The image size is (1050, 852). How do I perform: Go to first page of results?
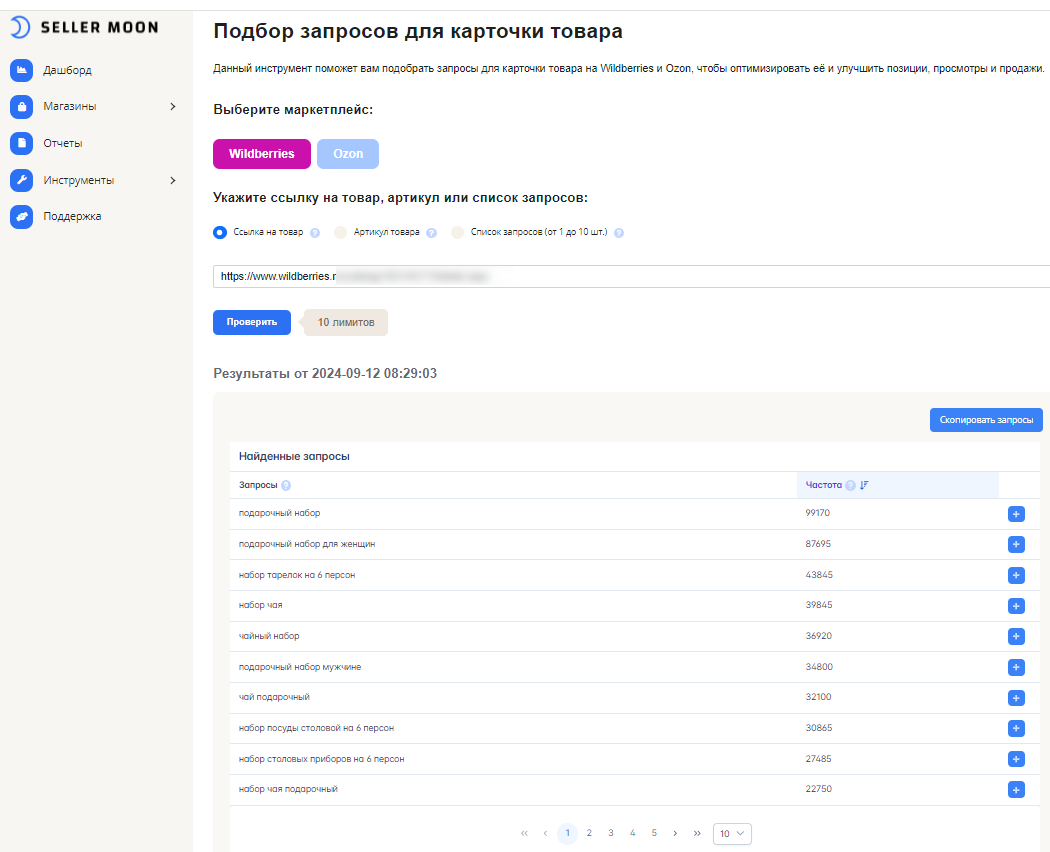524,833
